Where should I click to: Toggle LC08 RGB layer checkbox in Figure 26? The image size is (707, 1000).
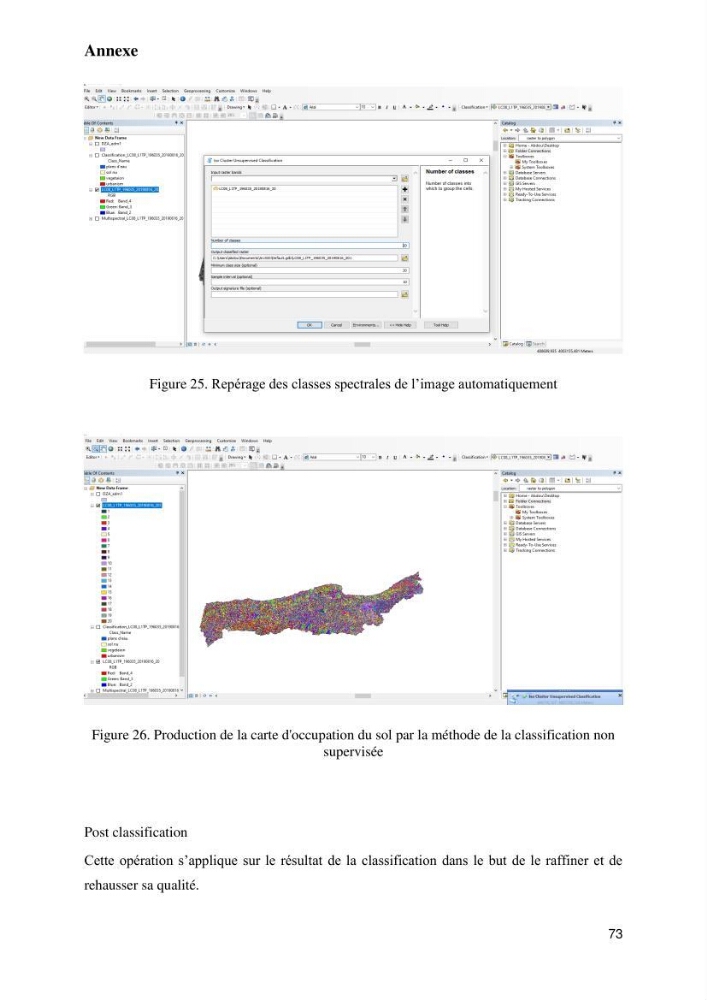pos(98,662)
